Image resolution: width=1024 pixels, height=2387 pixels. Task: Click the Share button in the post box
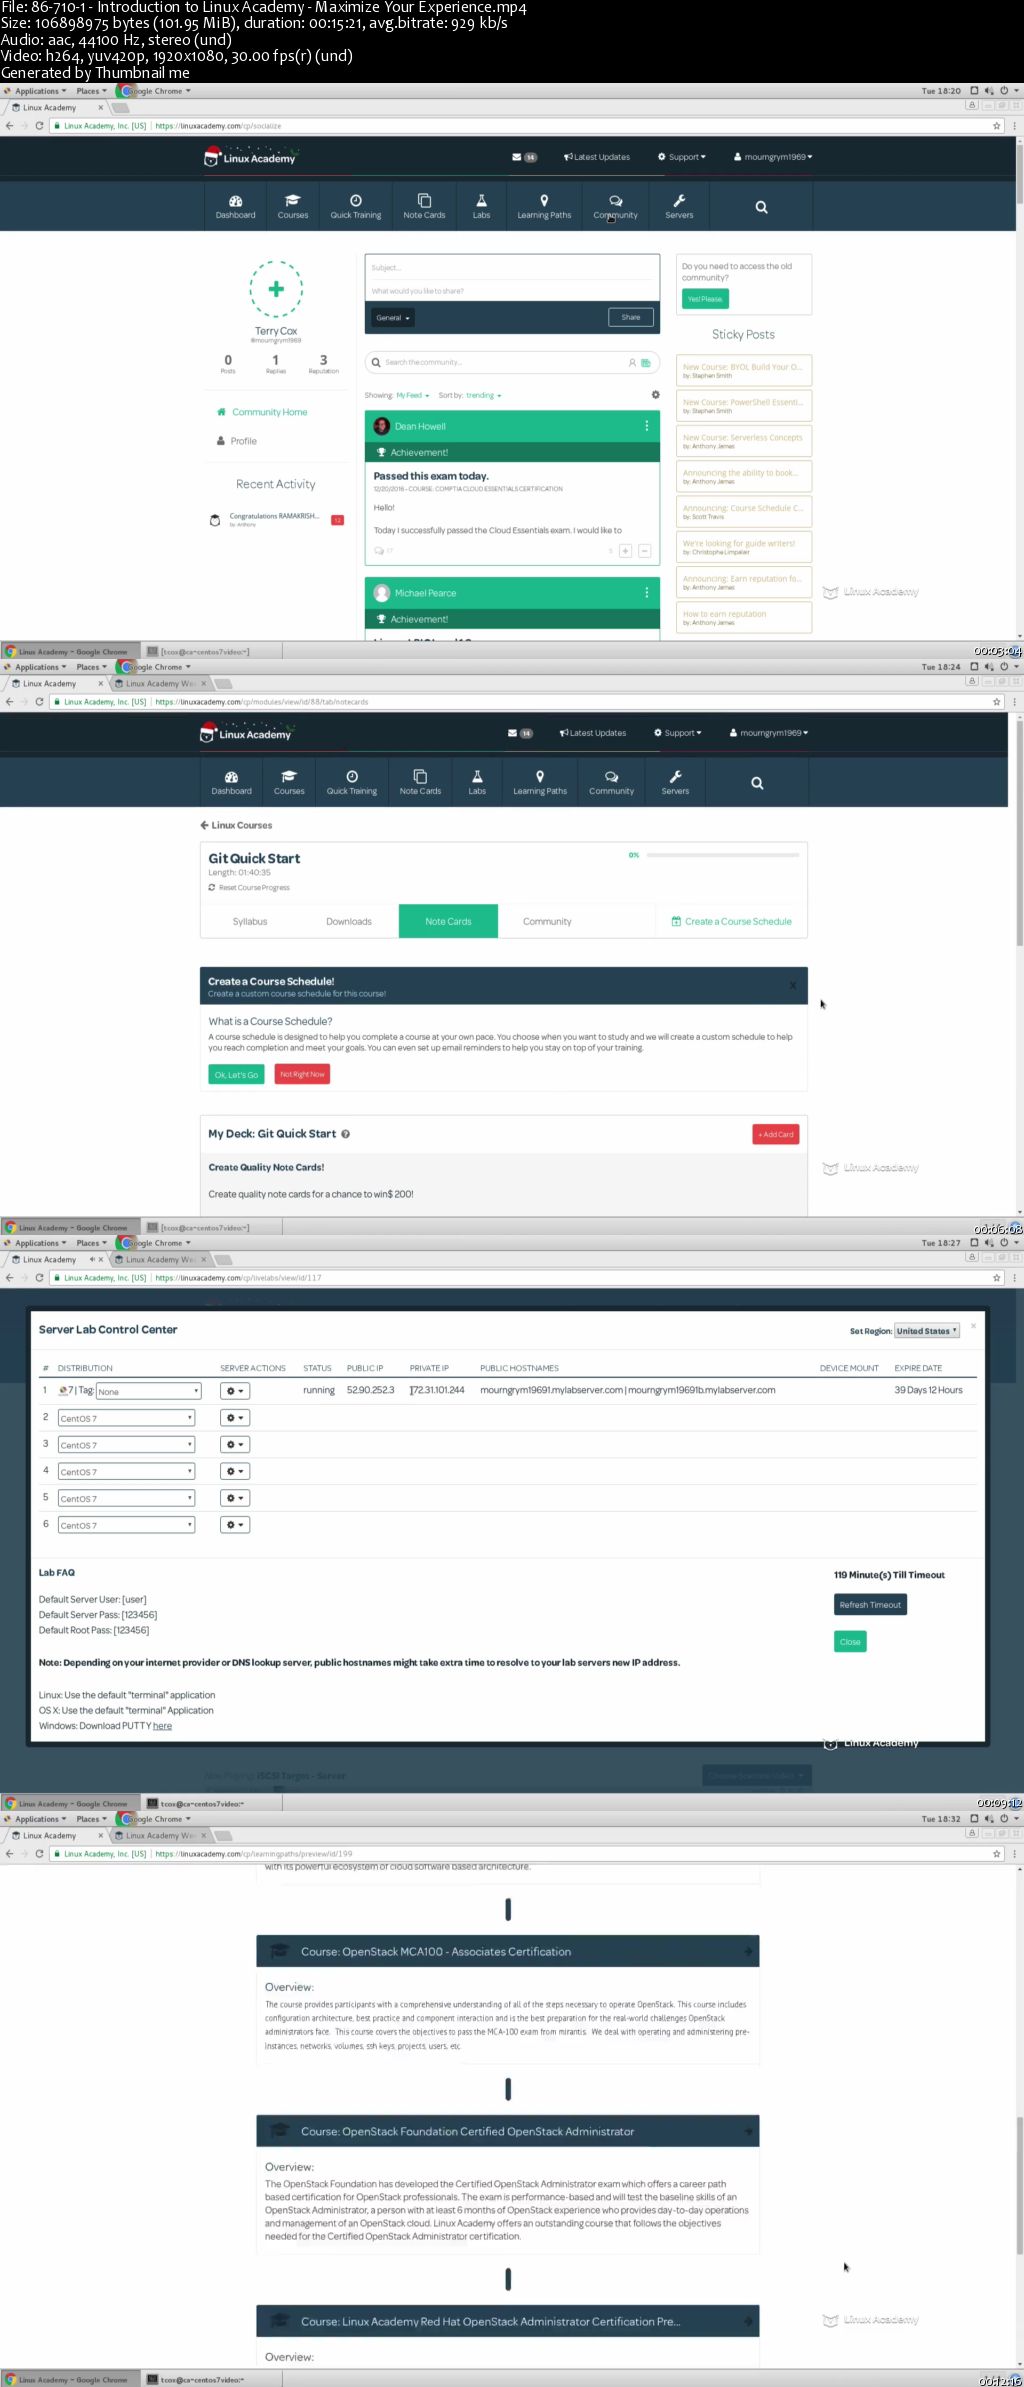[x=631, y=317]
